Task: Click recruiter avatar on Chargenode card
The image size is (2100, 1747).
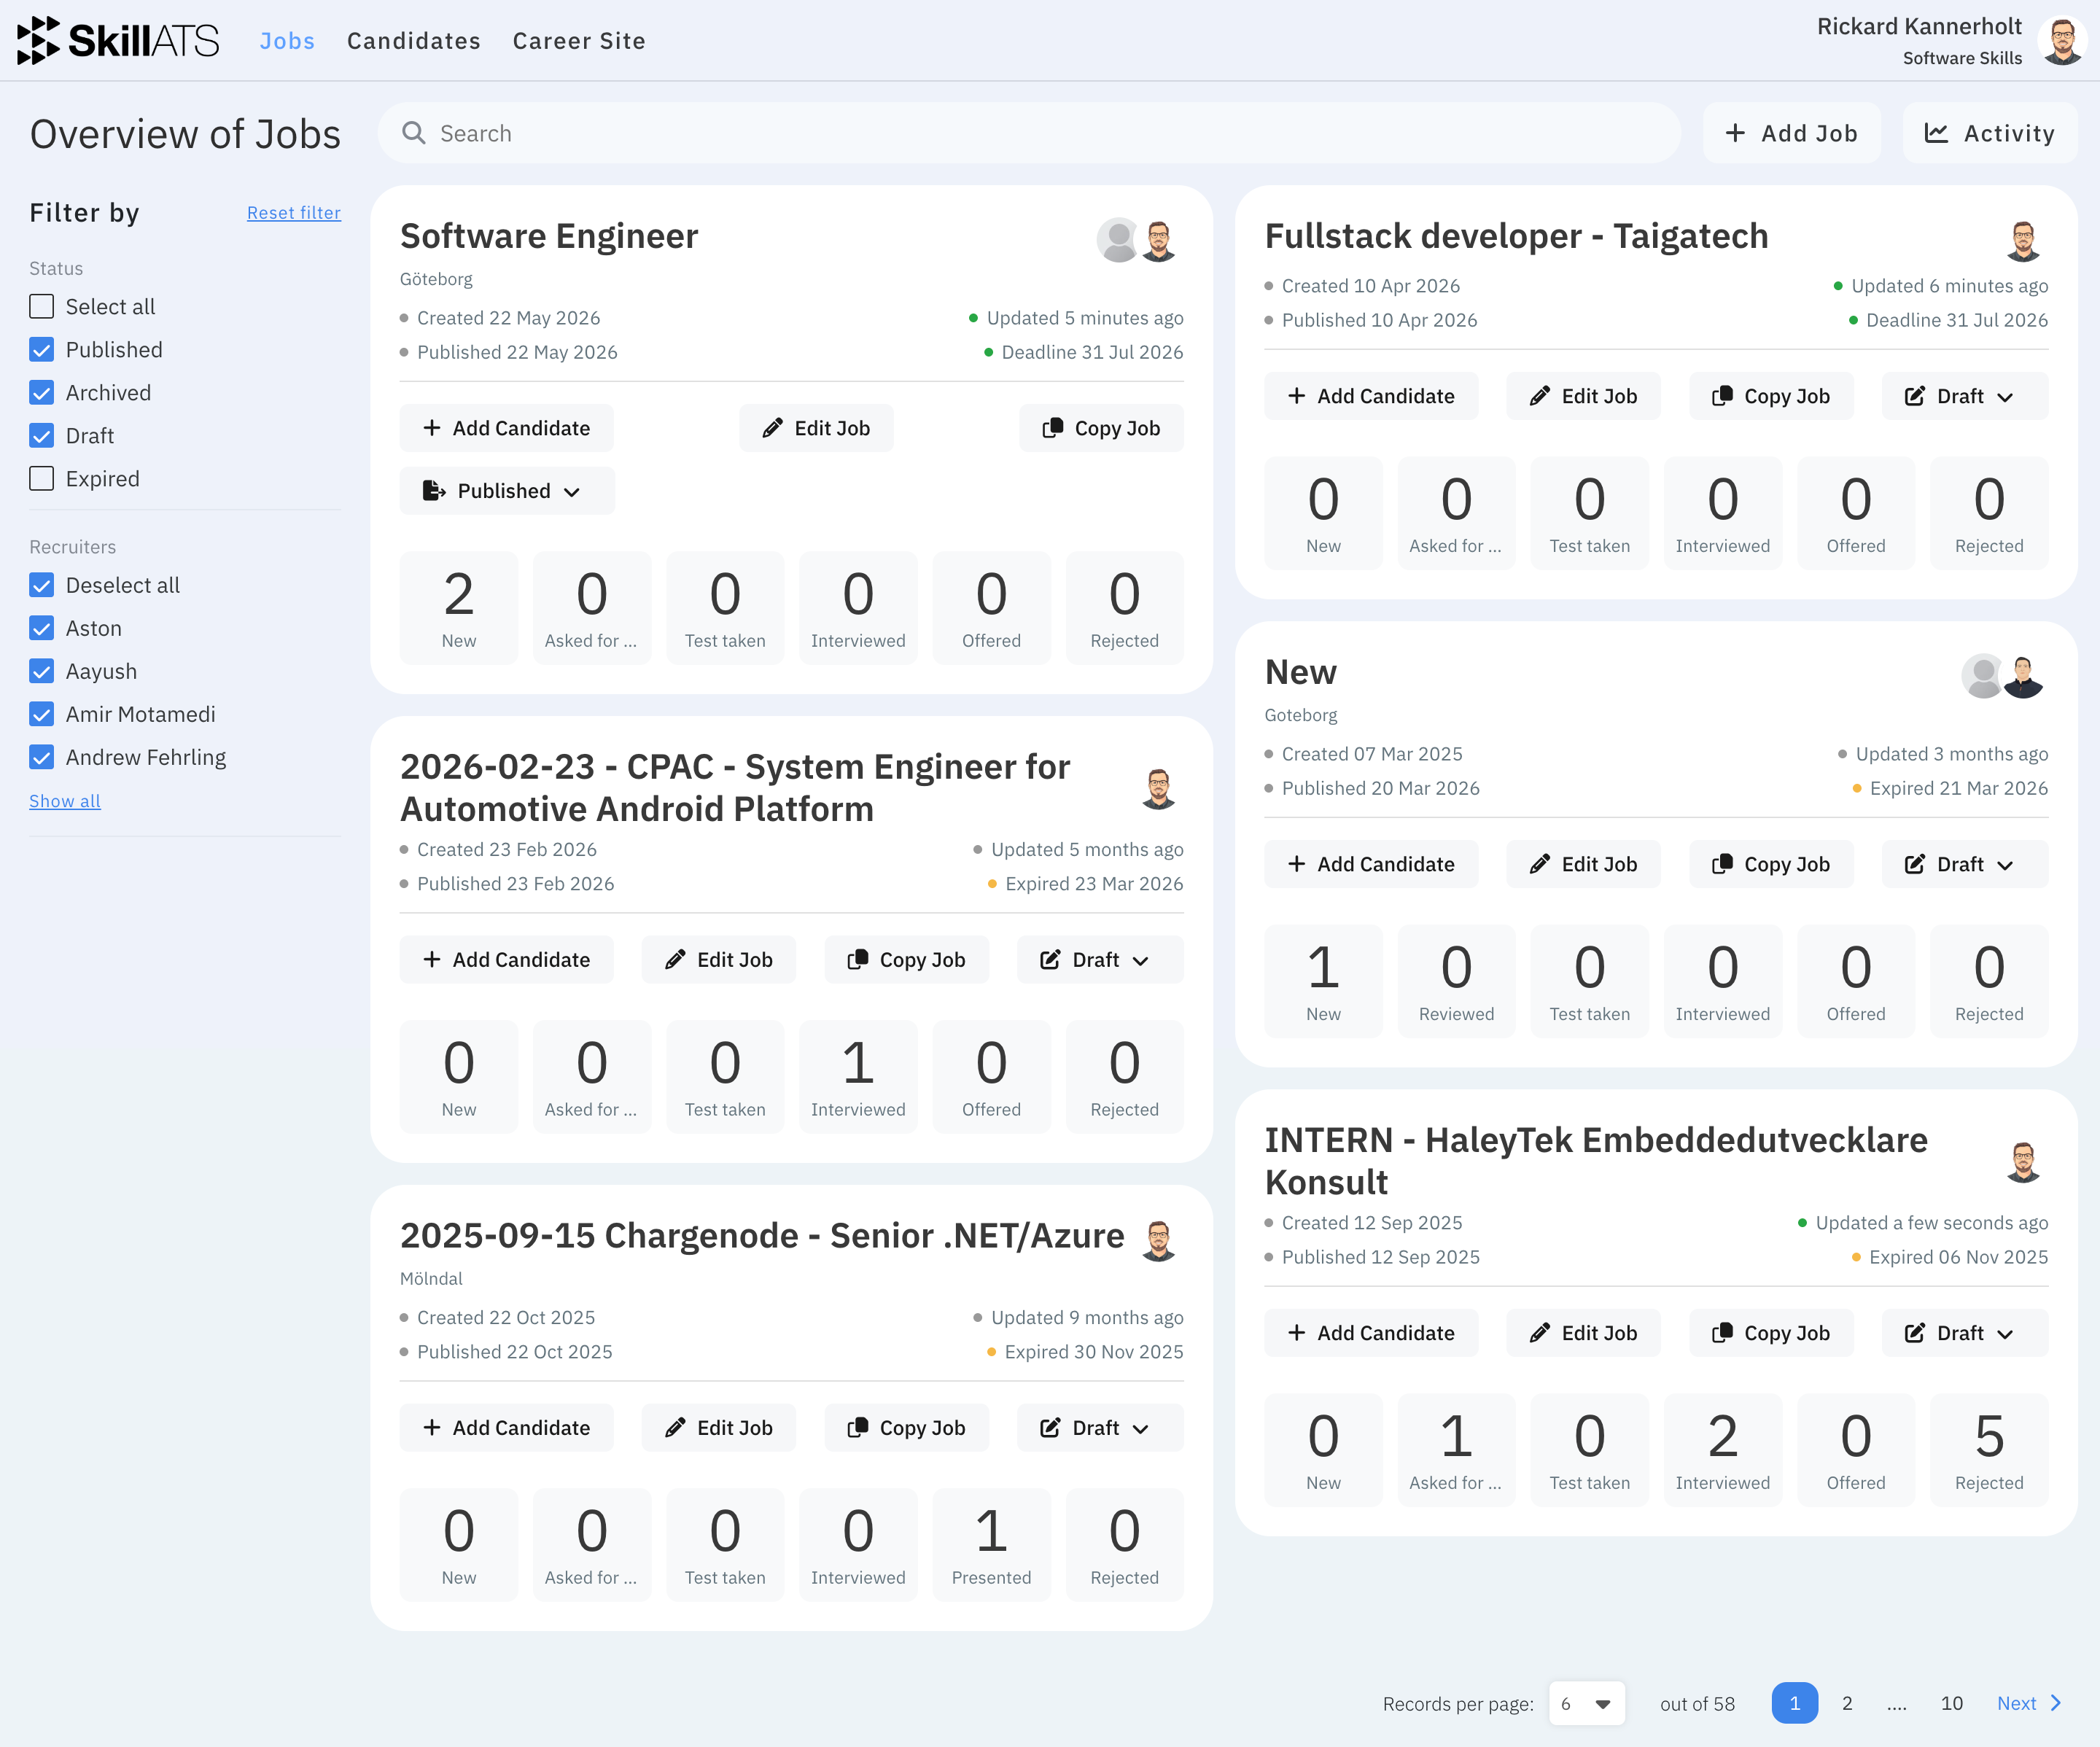Action: tap(1159, 1240)
